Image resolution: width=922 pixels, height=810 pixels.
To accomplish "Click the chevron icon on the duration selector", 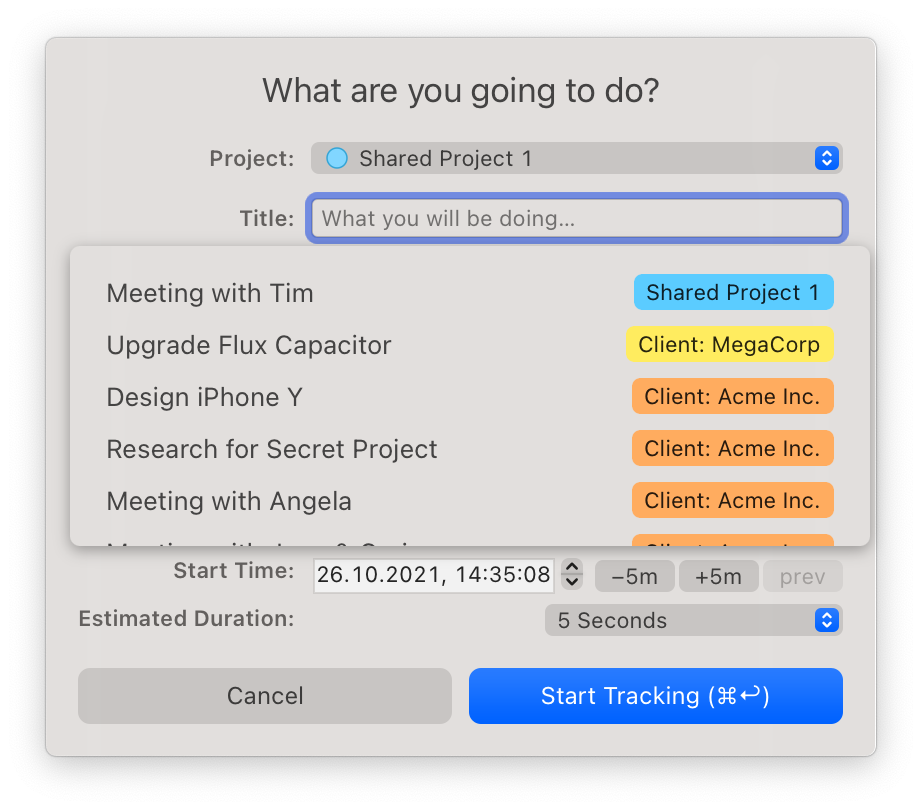I will coord(826,620).
